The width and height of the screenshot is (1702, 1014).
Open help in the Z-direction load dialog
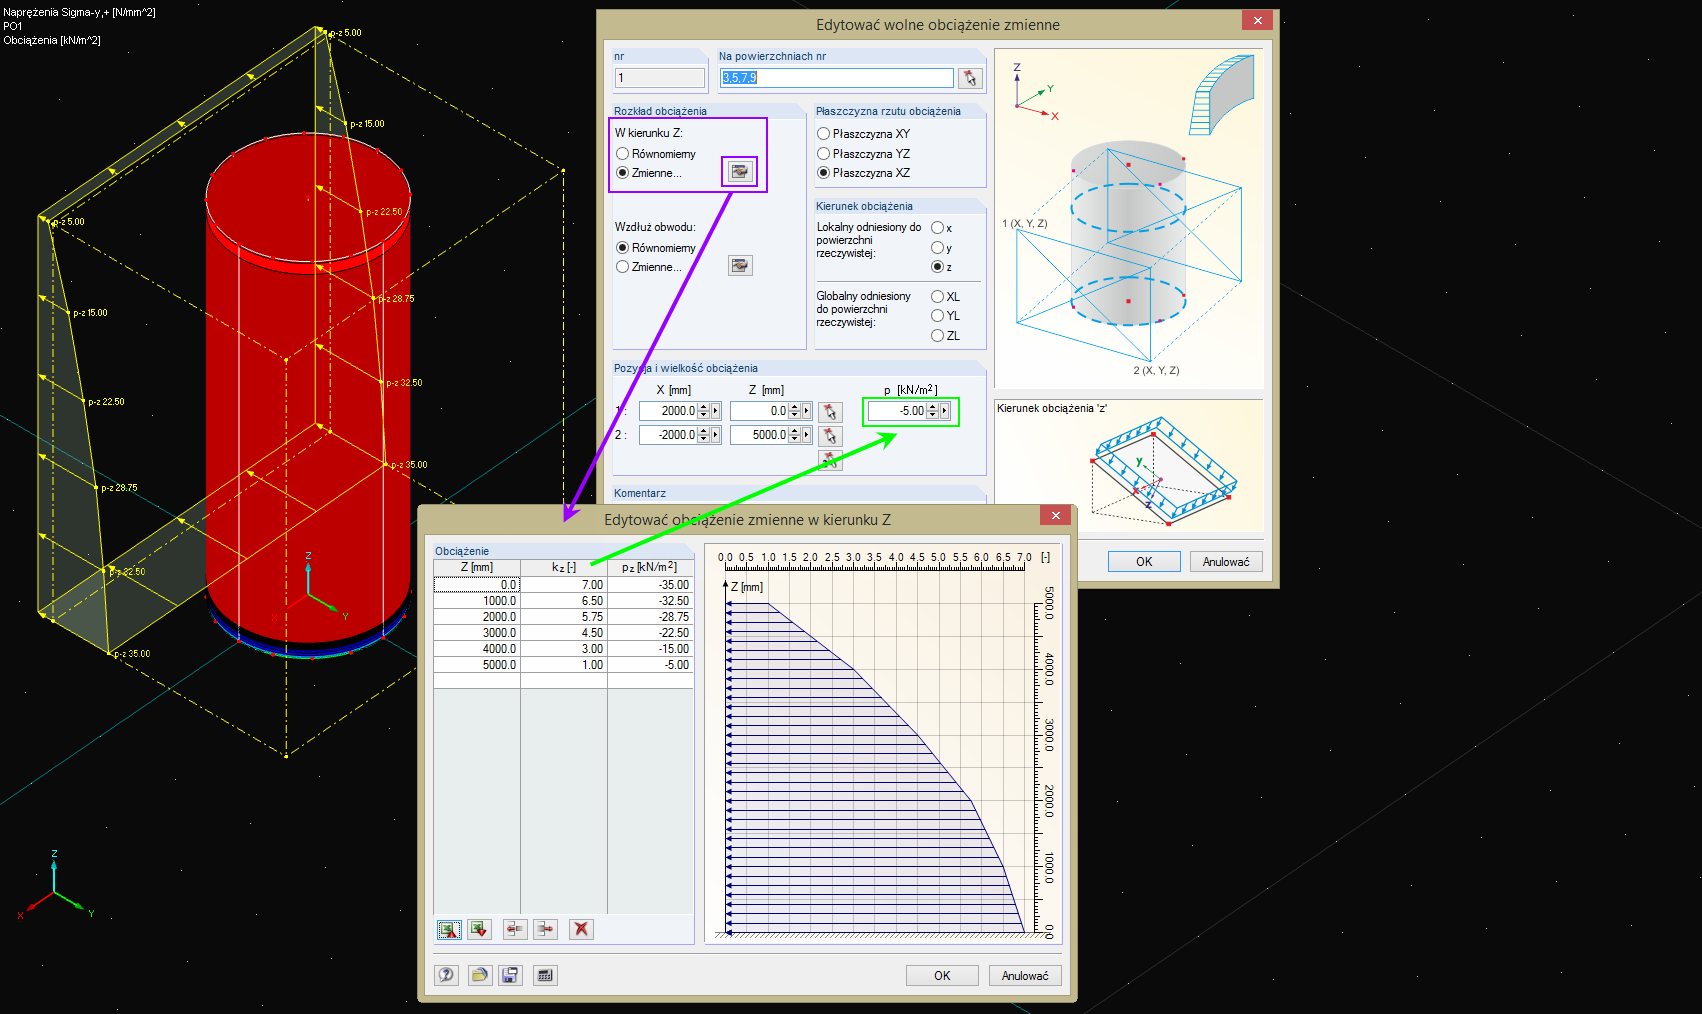coord(447,975)
